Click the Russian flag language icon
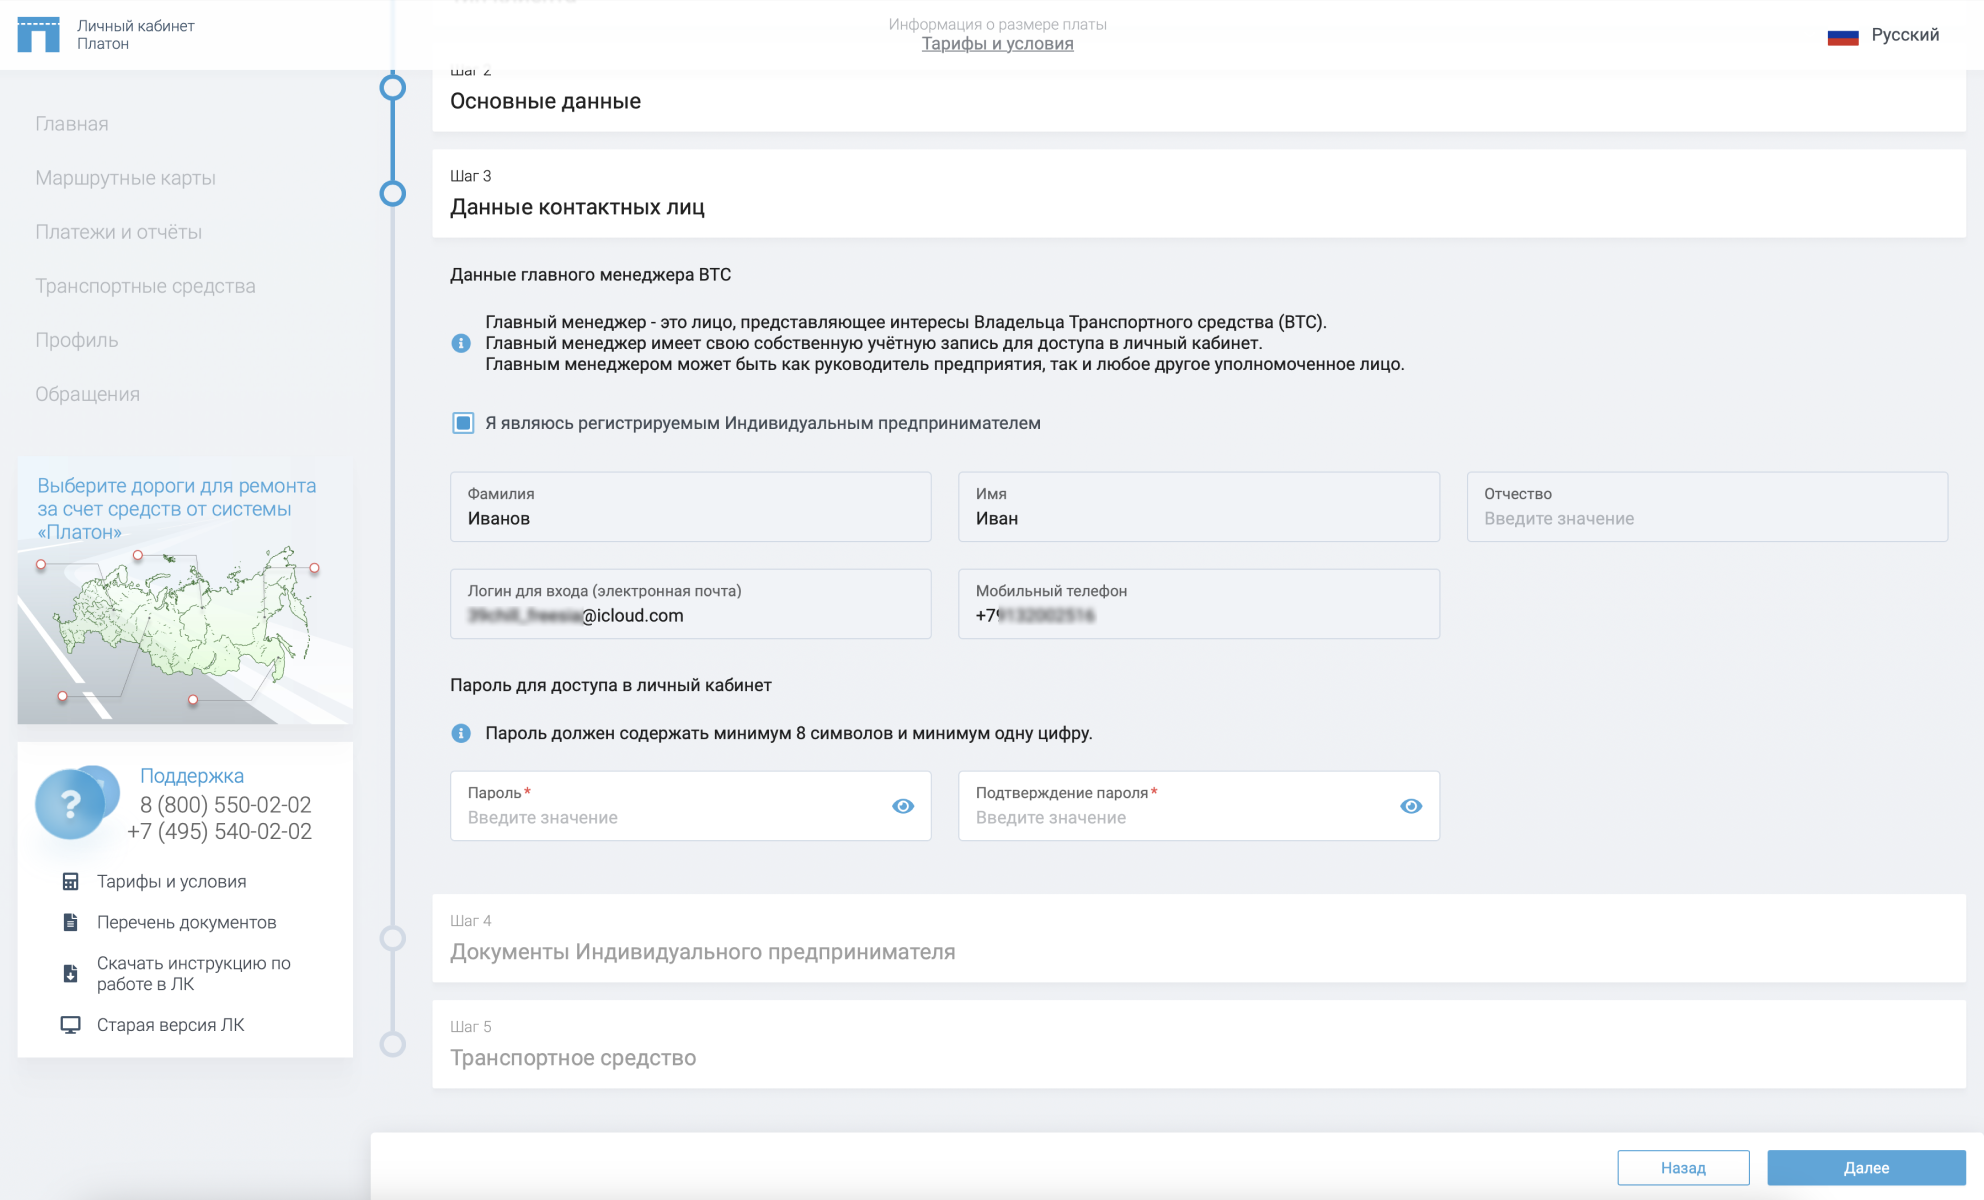Screen dimensions: 1984x1200 1842,36
